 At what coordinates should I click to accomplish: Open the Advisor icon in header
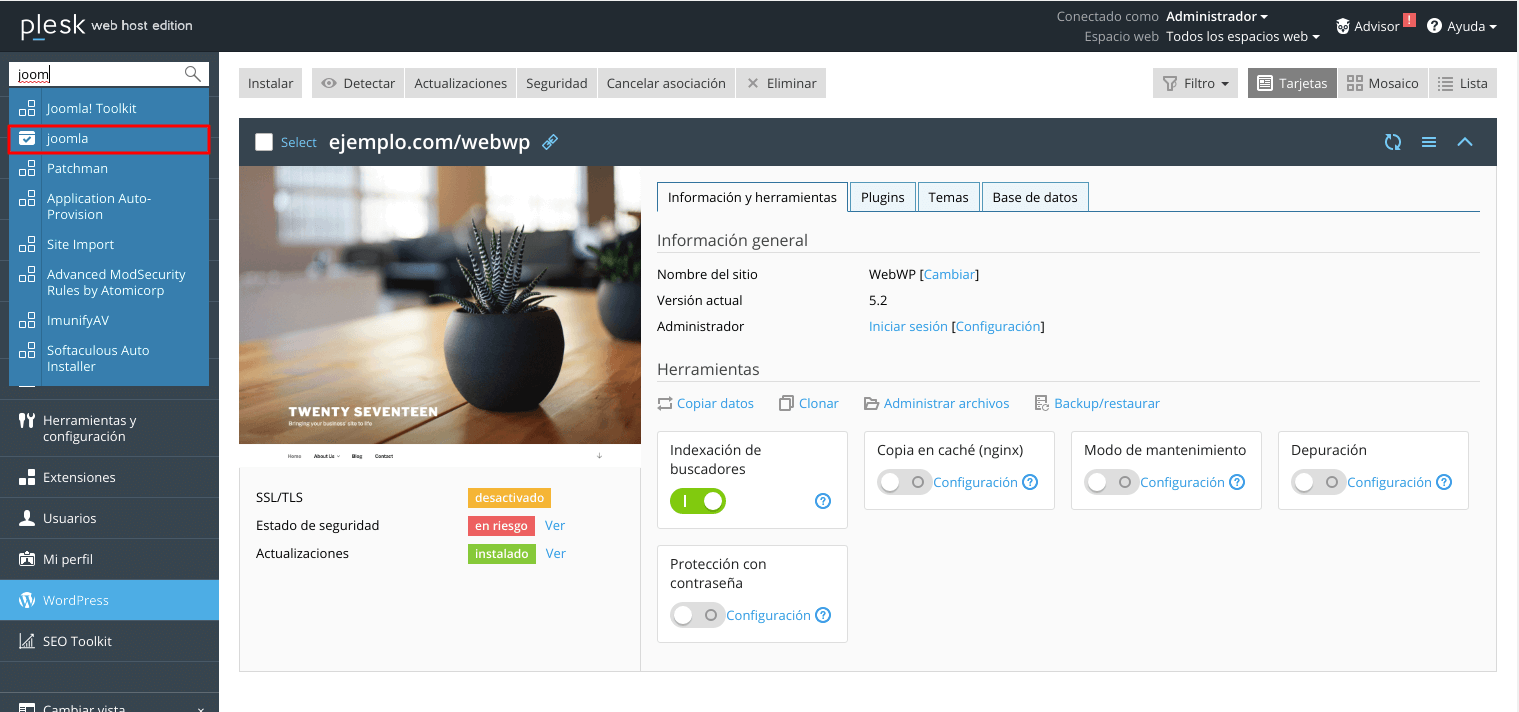point(1342,26)
